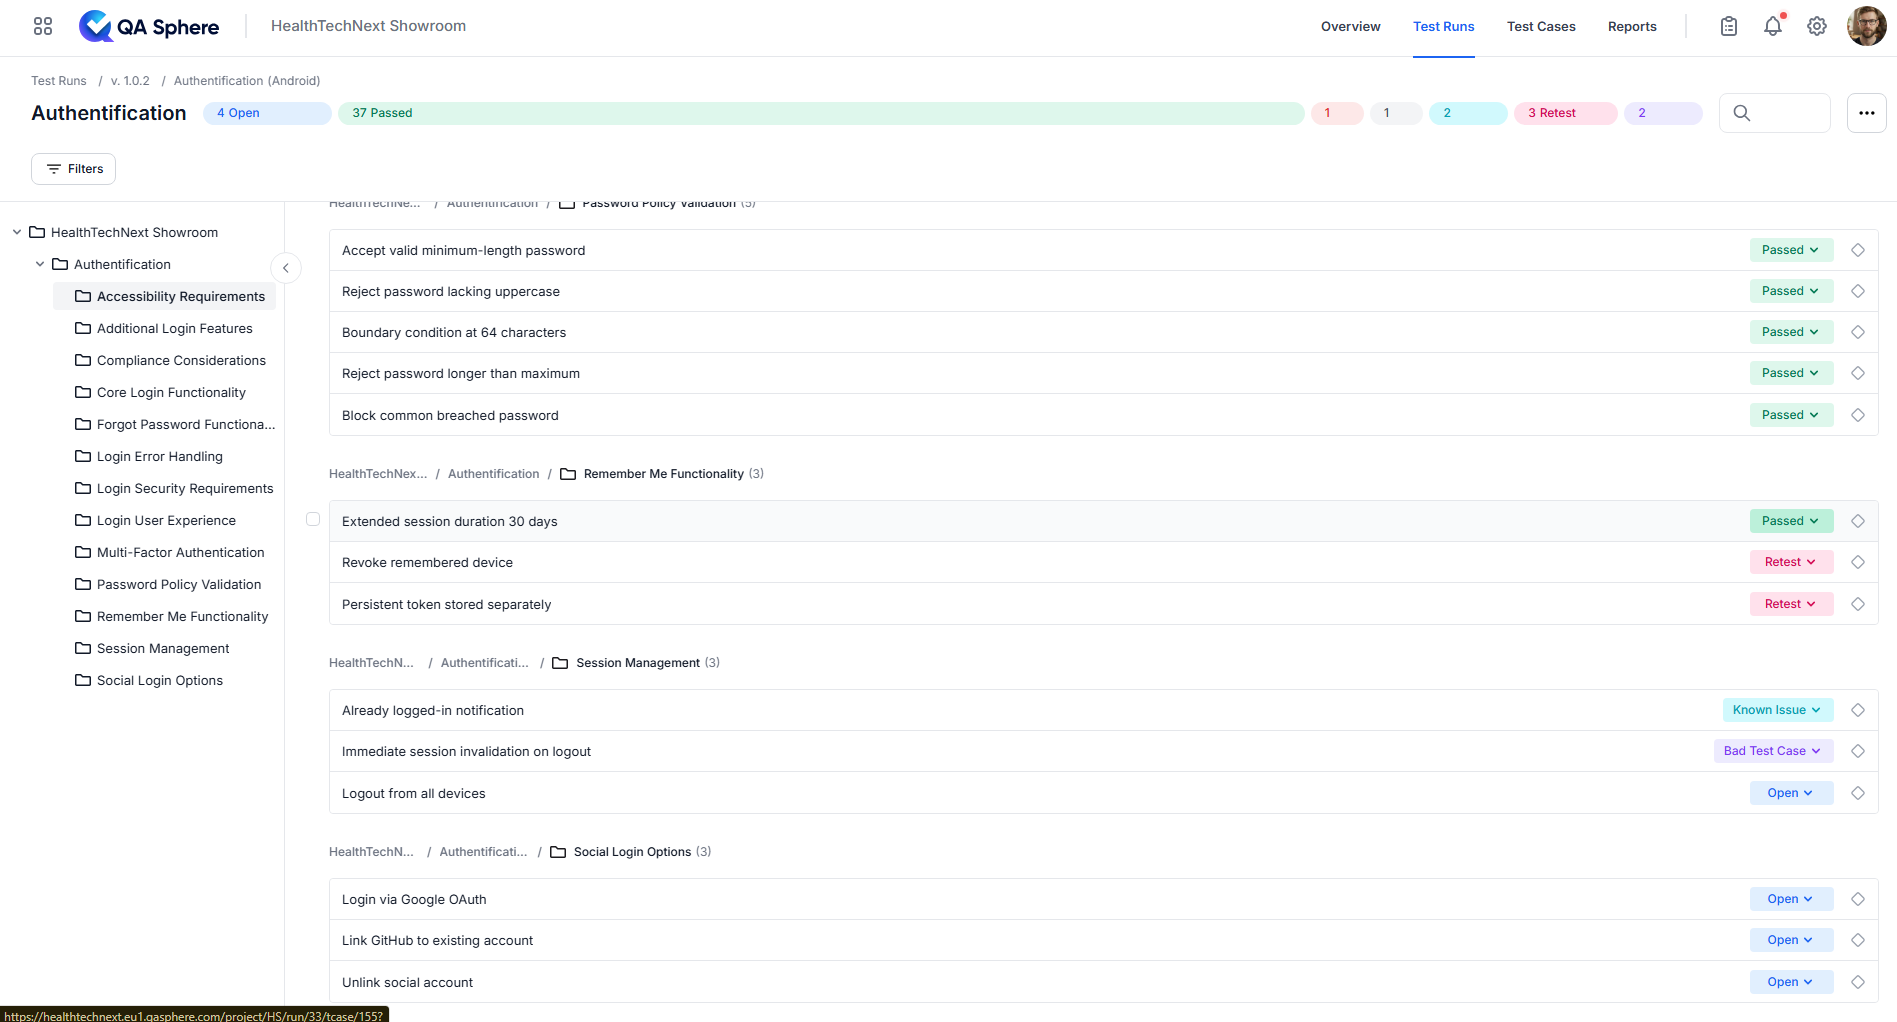
Task: Open the apps grid menu icon
Action: tap(43, 26)
